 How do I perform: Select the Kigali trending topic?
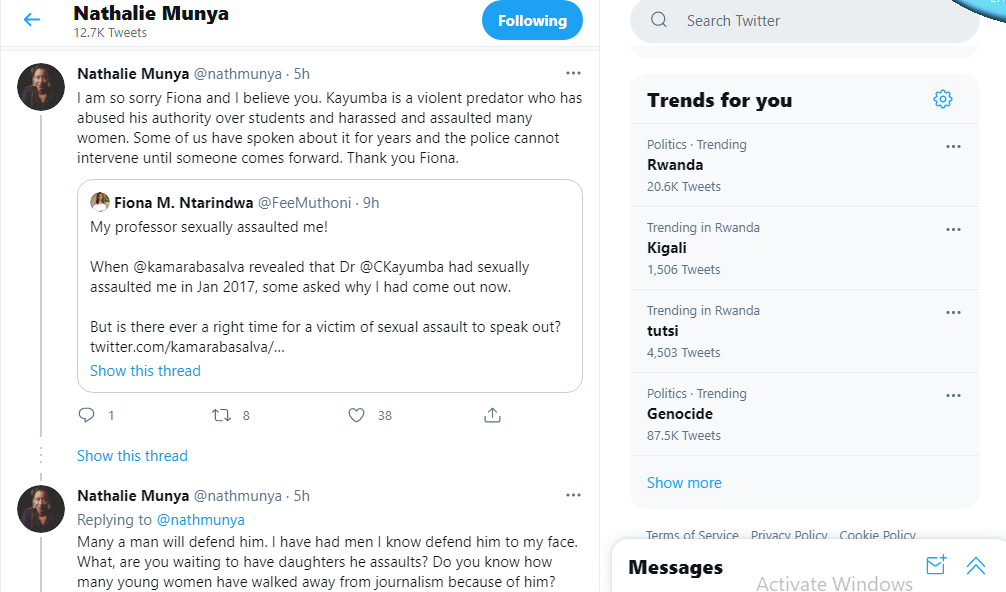click(x=667, y=248)
